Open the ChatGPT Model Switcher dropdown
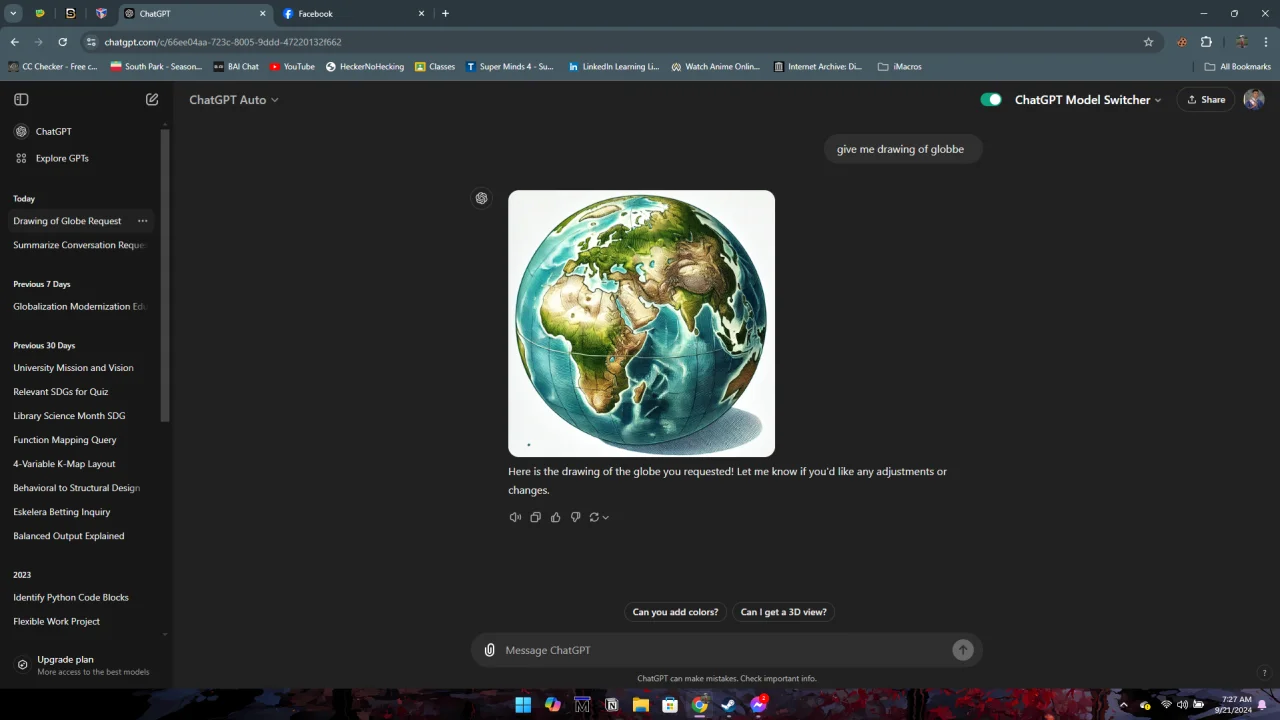The image size is (1280, 720). click(x=1088, y=99)
